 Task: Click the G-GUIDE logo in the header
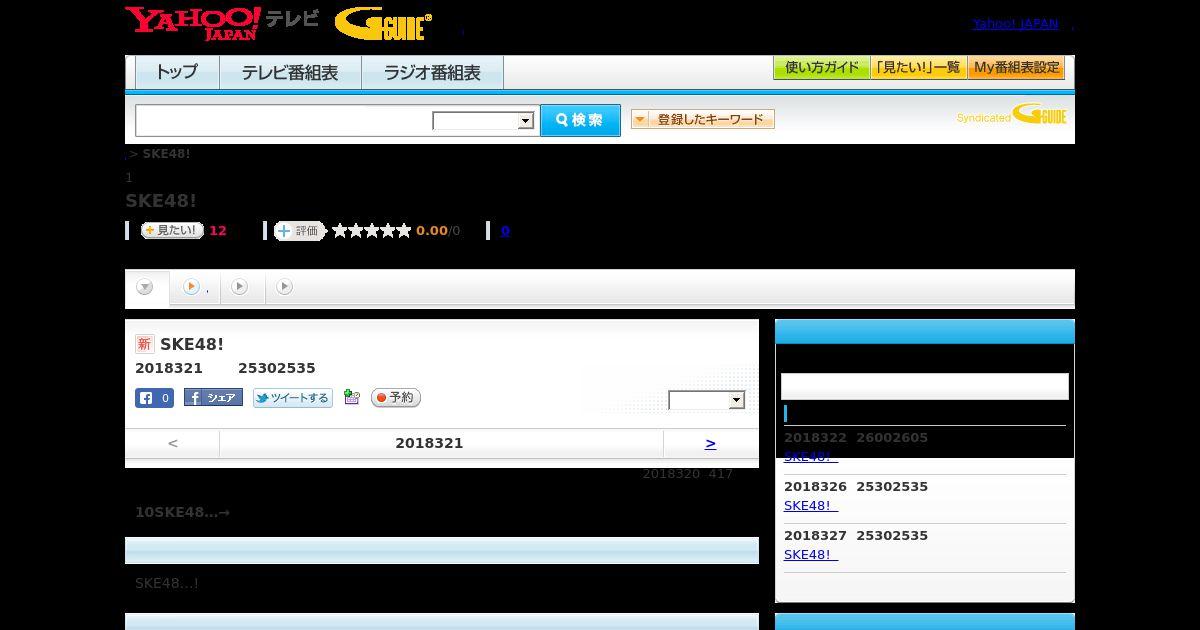click(x=383, y=24)
